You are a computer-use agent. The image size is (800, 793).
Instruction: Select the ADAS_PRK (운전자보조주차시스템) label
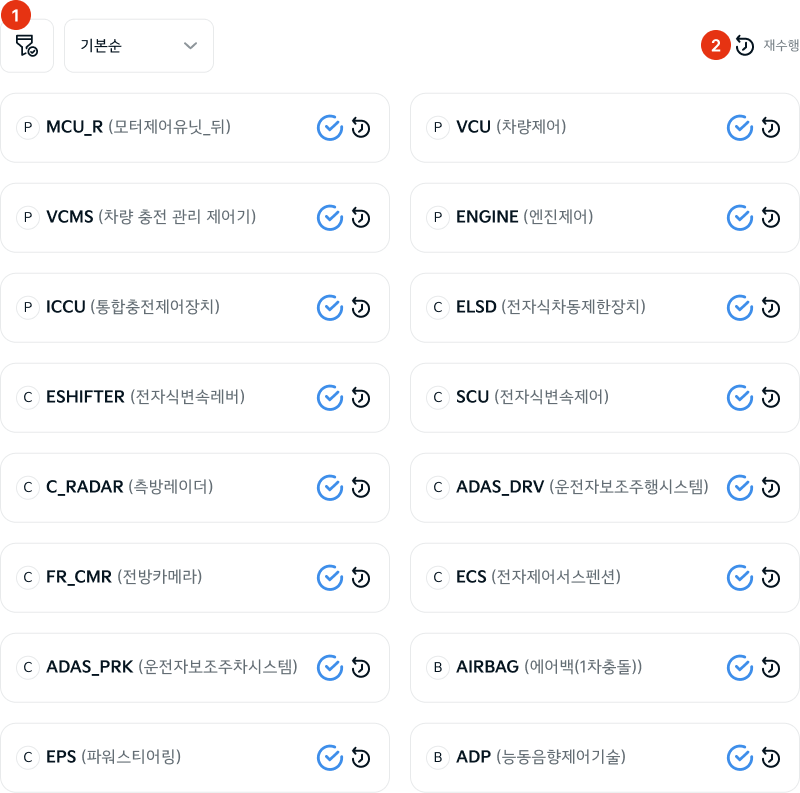pos(172,666)
